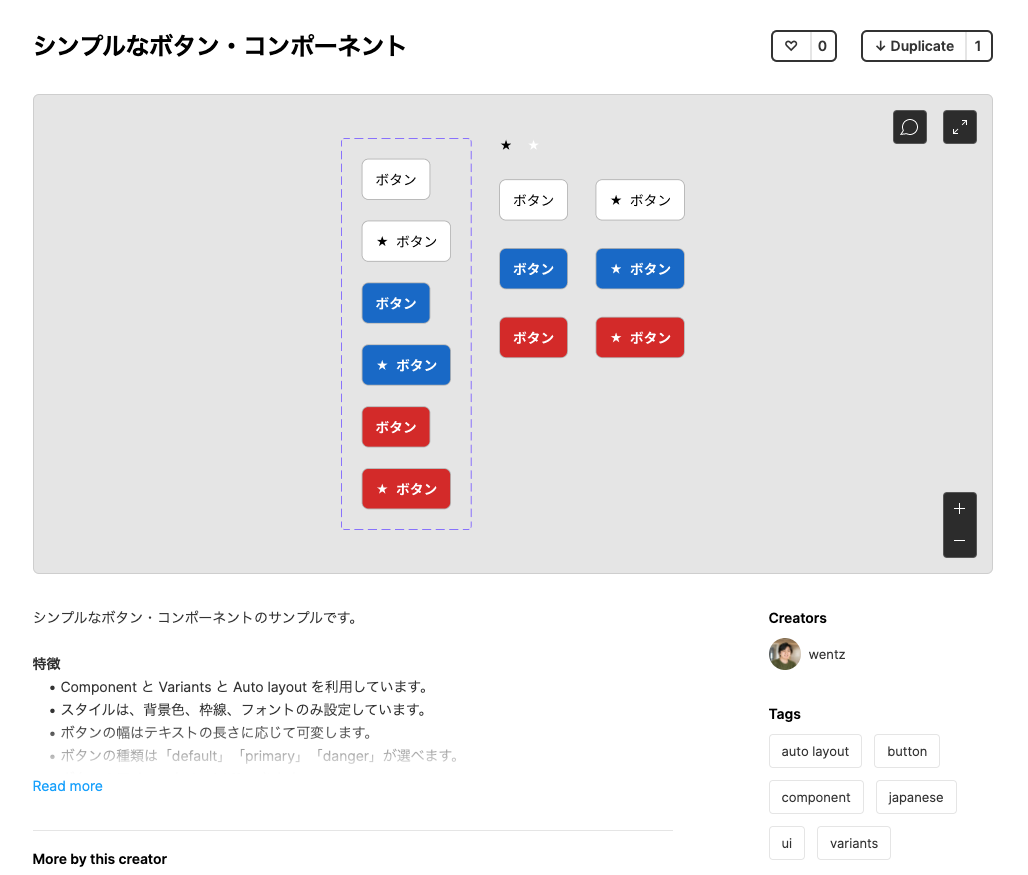Select the button tag
The height and width of the screenshot is (875, 1028).
click(x=907, y=751)
